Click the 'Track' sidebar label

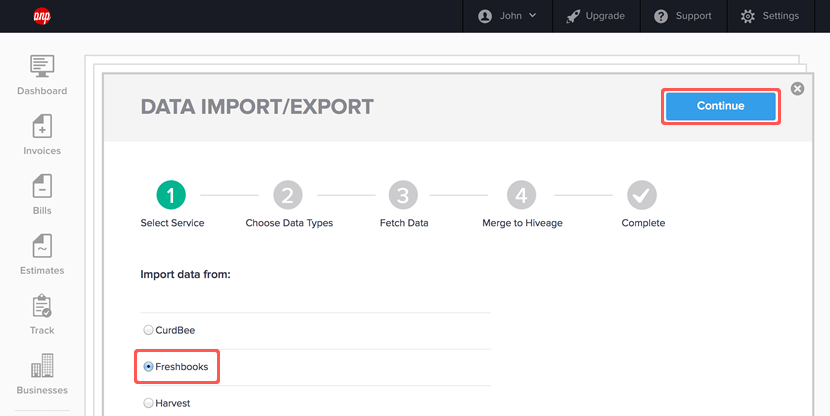(x=42, y=330)
